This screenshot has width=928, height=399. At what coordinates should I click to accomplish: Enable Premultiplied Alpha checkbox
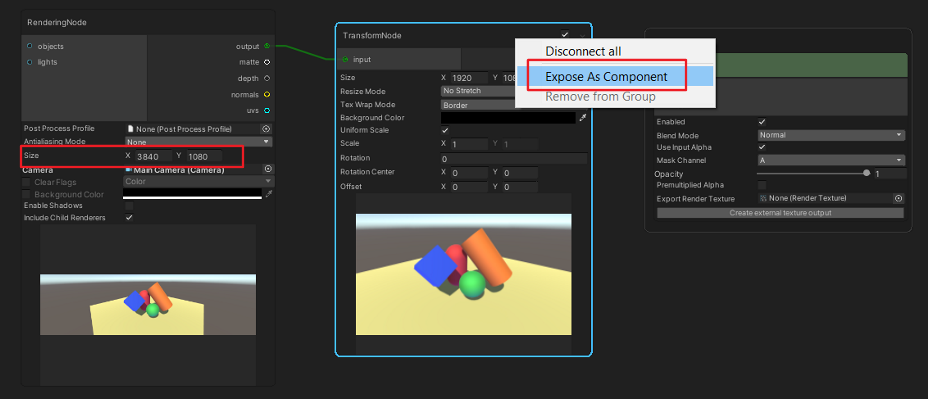pos(762,185)
